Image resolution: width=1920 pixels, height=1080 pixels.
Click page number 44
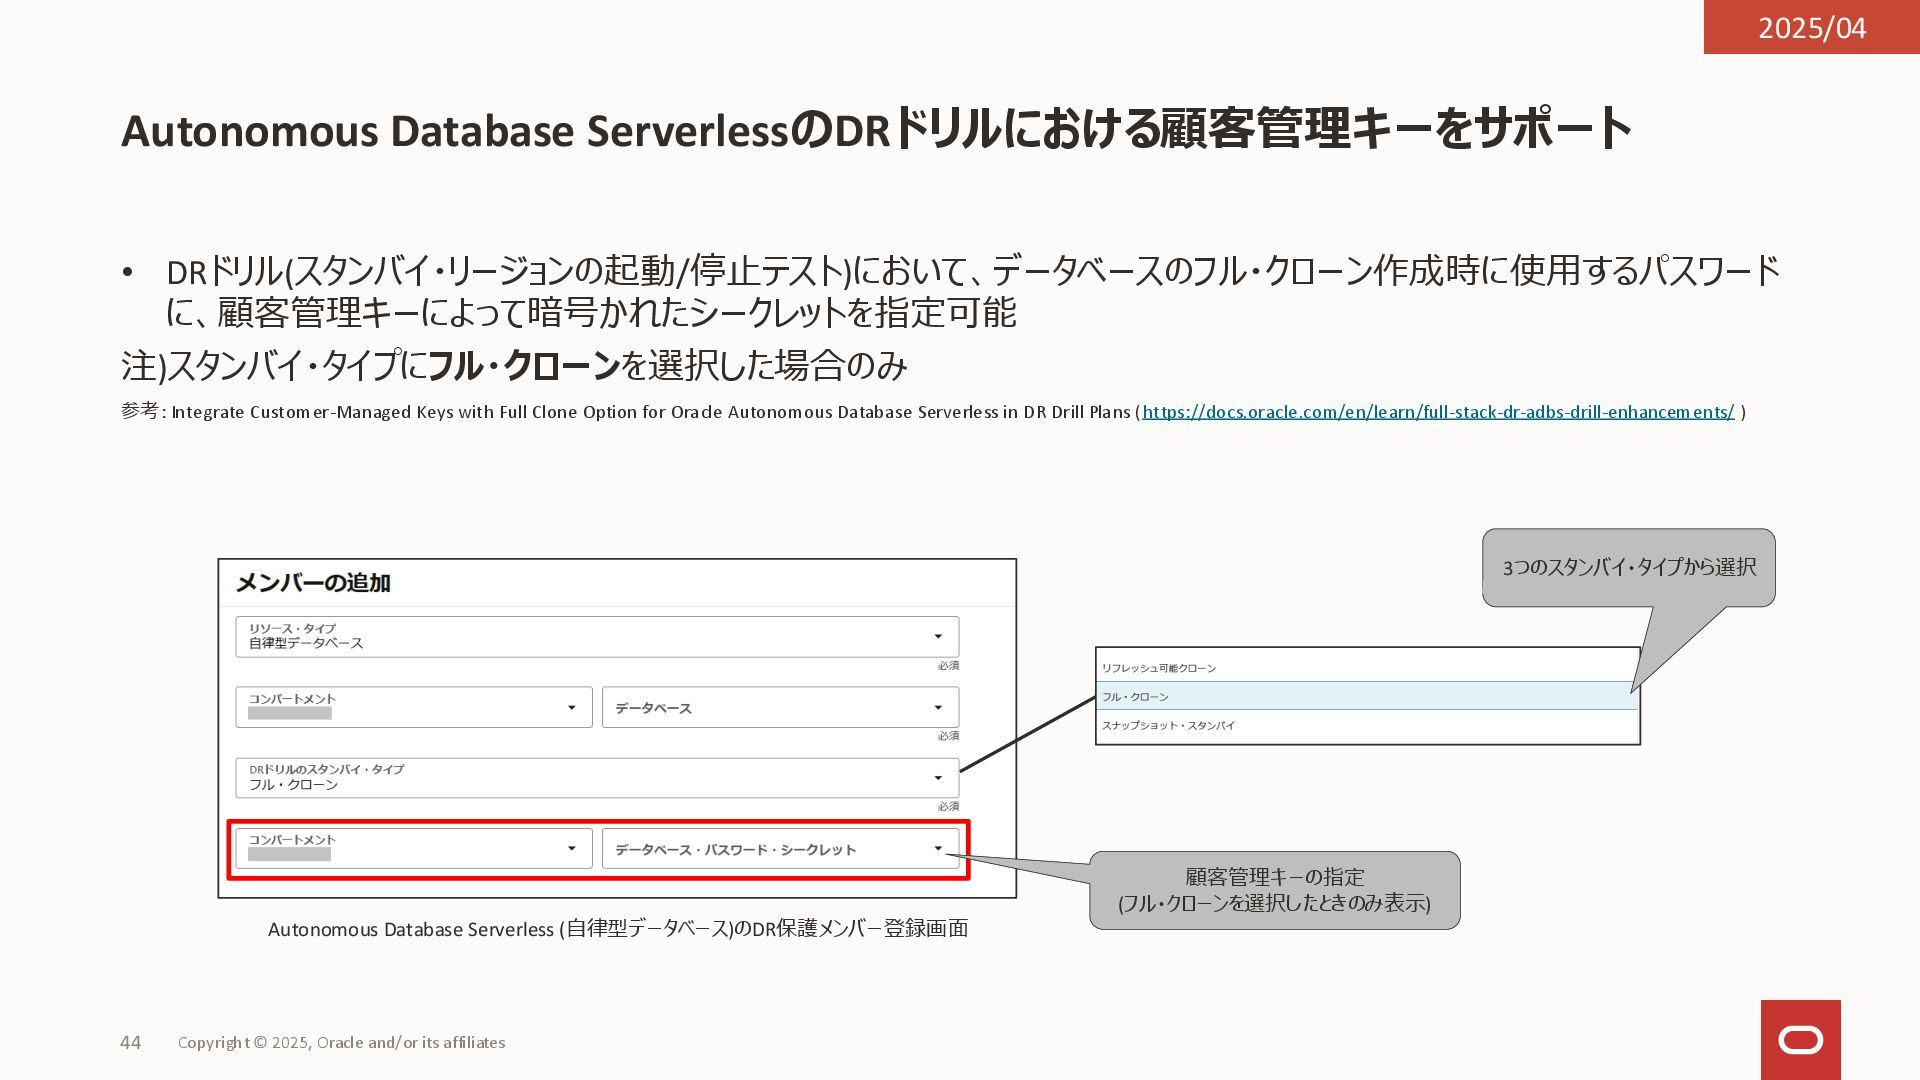pyautogui.click(x=131, y=1042)
